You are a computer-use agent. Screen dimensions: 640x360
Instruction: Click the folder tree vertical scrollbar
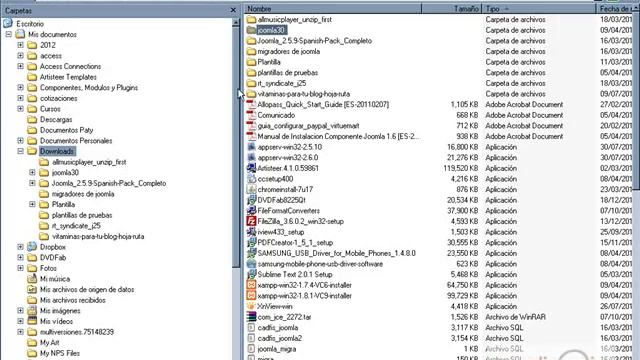point(236,147)
